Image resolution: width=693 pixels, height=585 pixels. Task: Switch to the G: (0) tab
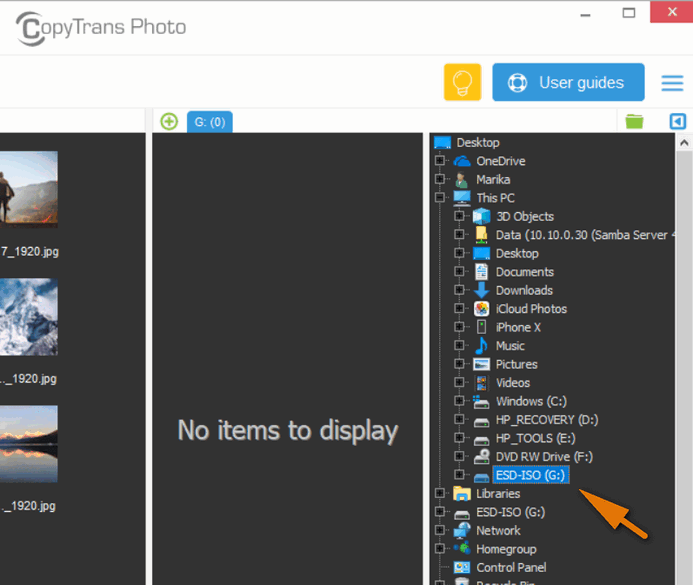(x=209, y=121)
